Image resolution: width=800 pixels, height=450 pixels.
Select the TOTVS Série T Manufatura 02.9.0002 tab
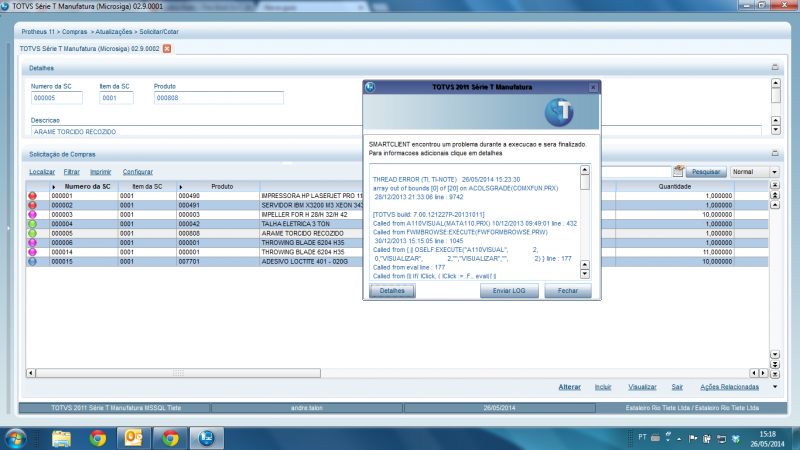pos(89,48)
